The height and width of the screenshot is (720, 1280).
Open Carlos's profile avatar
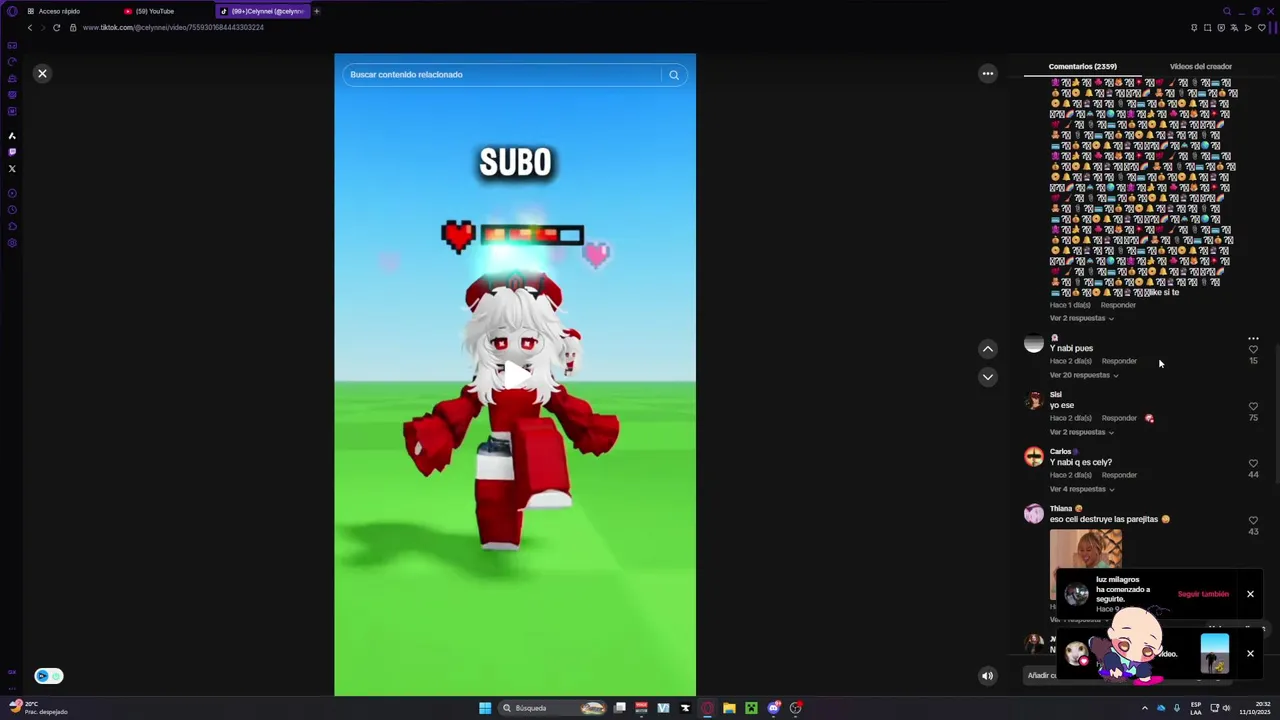point(1034,457)
